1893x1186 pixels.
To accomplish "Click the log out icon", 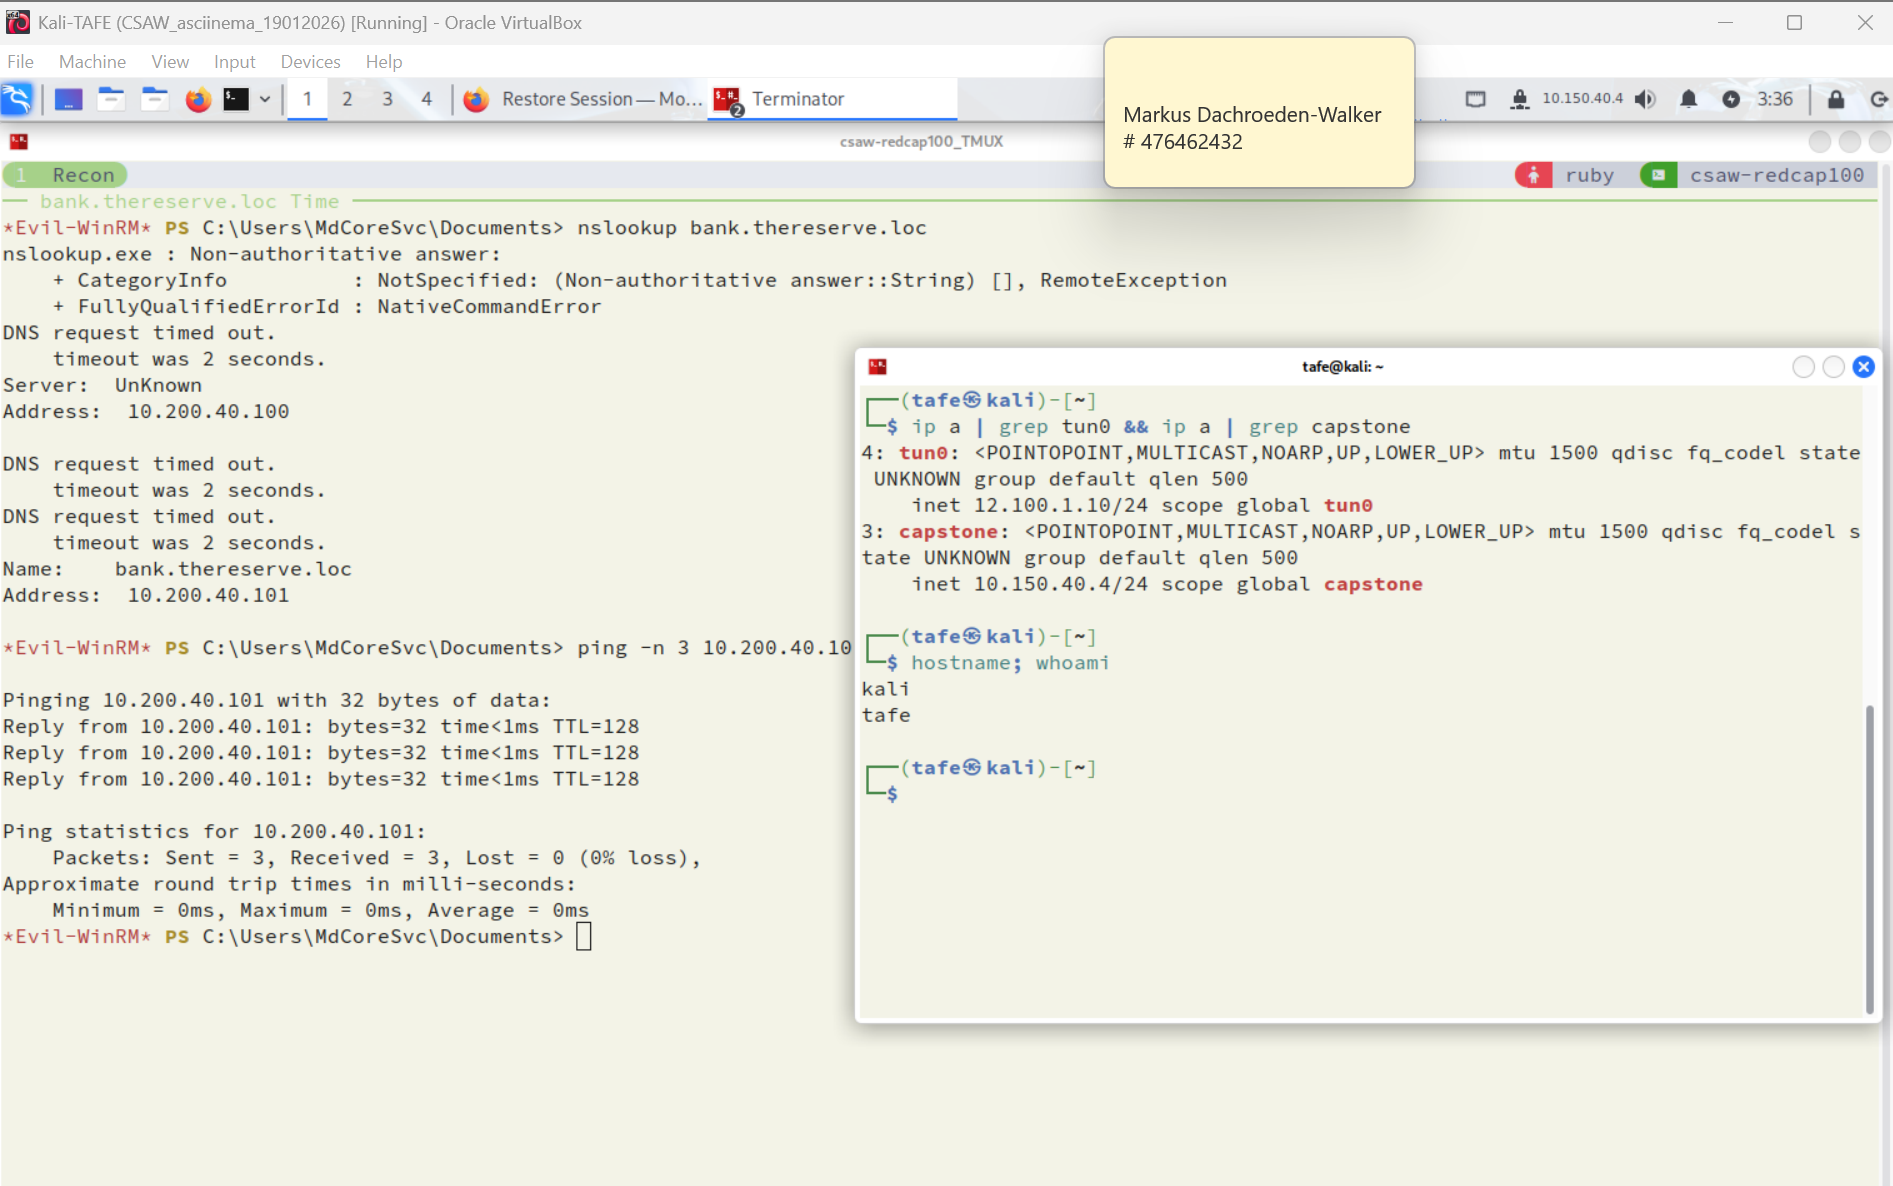I will click(1878, 99).
